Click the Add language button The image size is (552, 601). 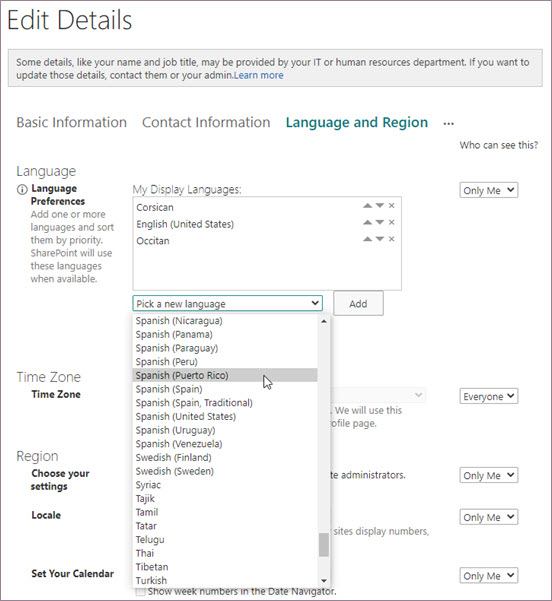[x=358, y=304]
